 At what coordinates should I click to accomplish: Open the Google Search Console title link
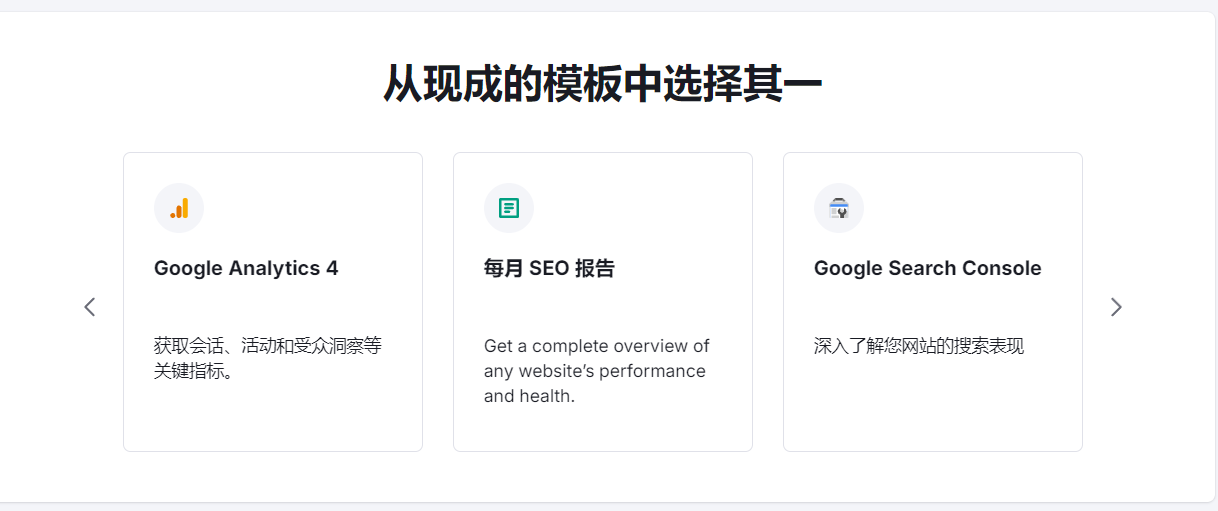(x=927, y=268)
